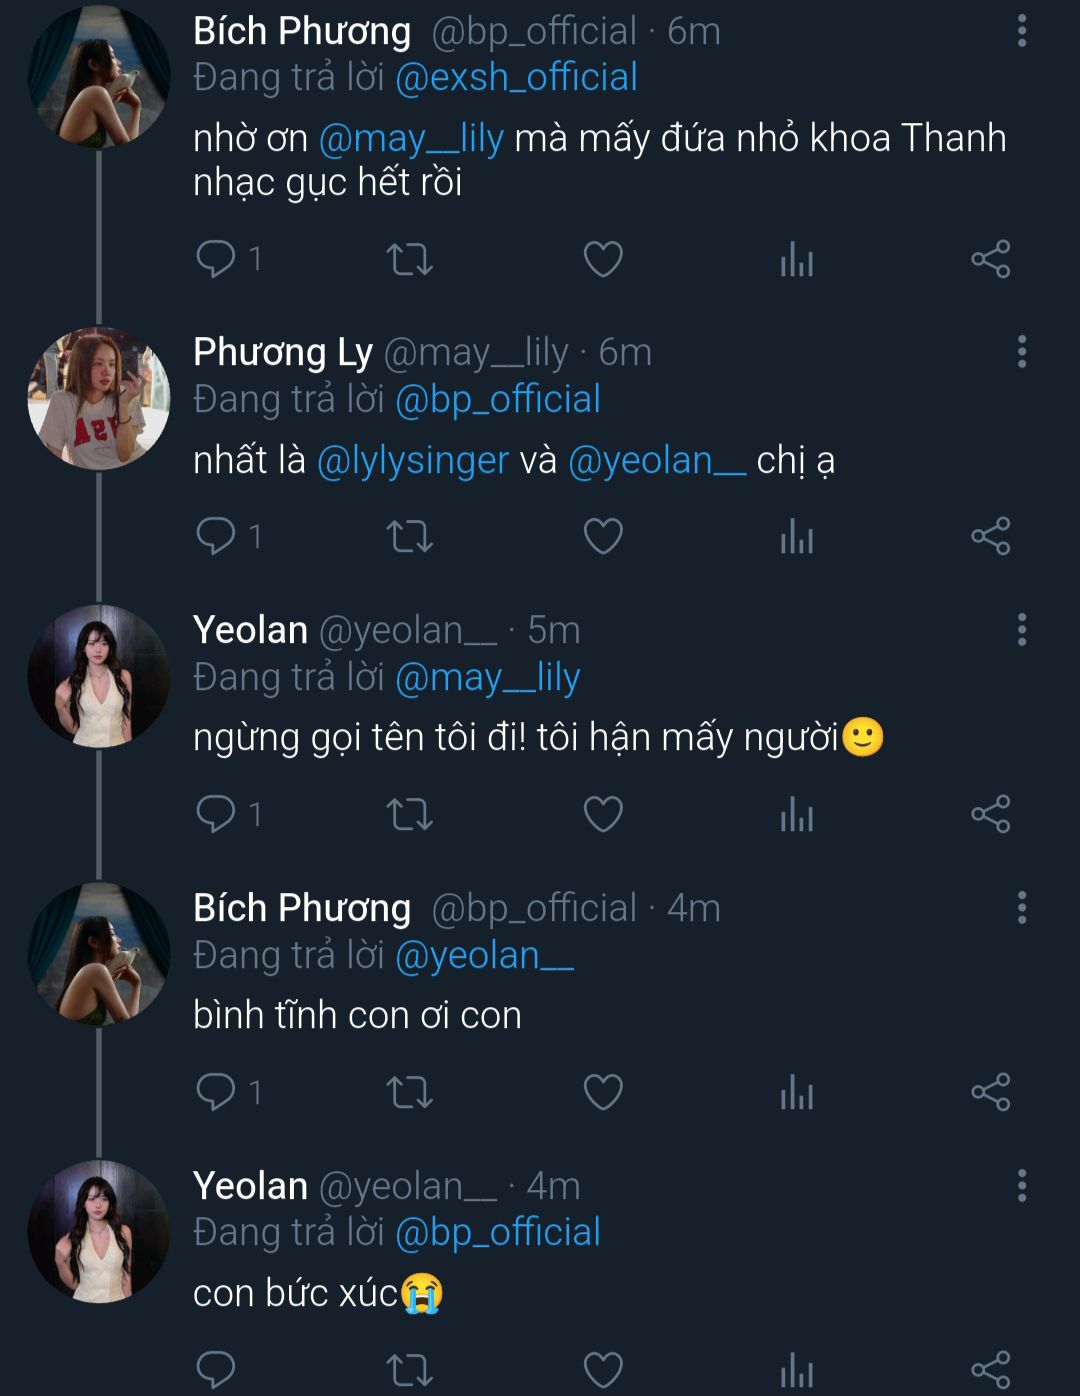
Task: Reply to Phương Ly's tweet
Action: tap(216, 537)
